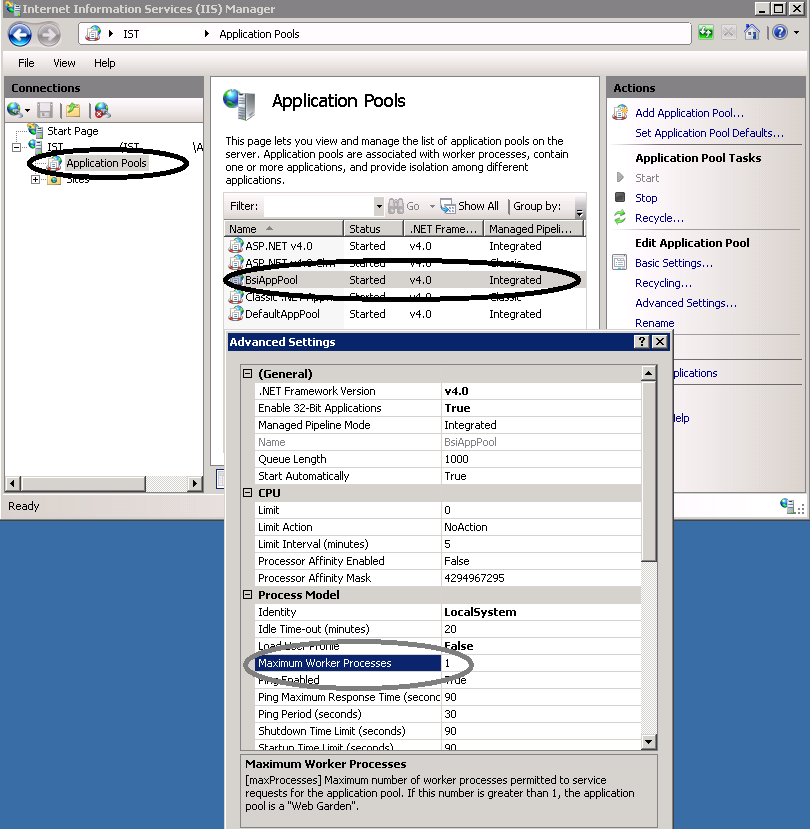Open the Help menu

pos(104,63)
